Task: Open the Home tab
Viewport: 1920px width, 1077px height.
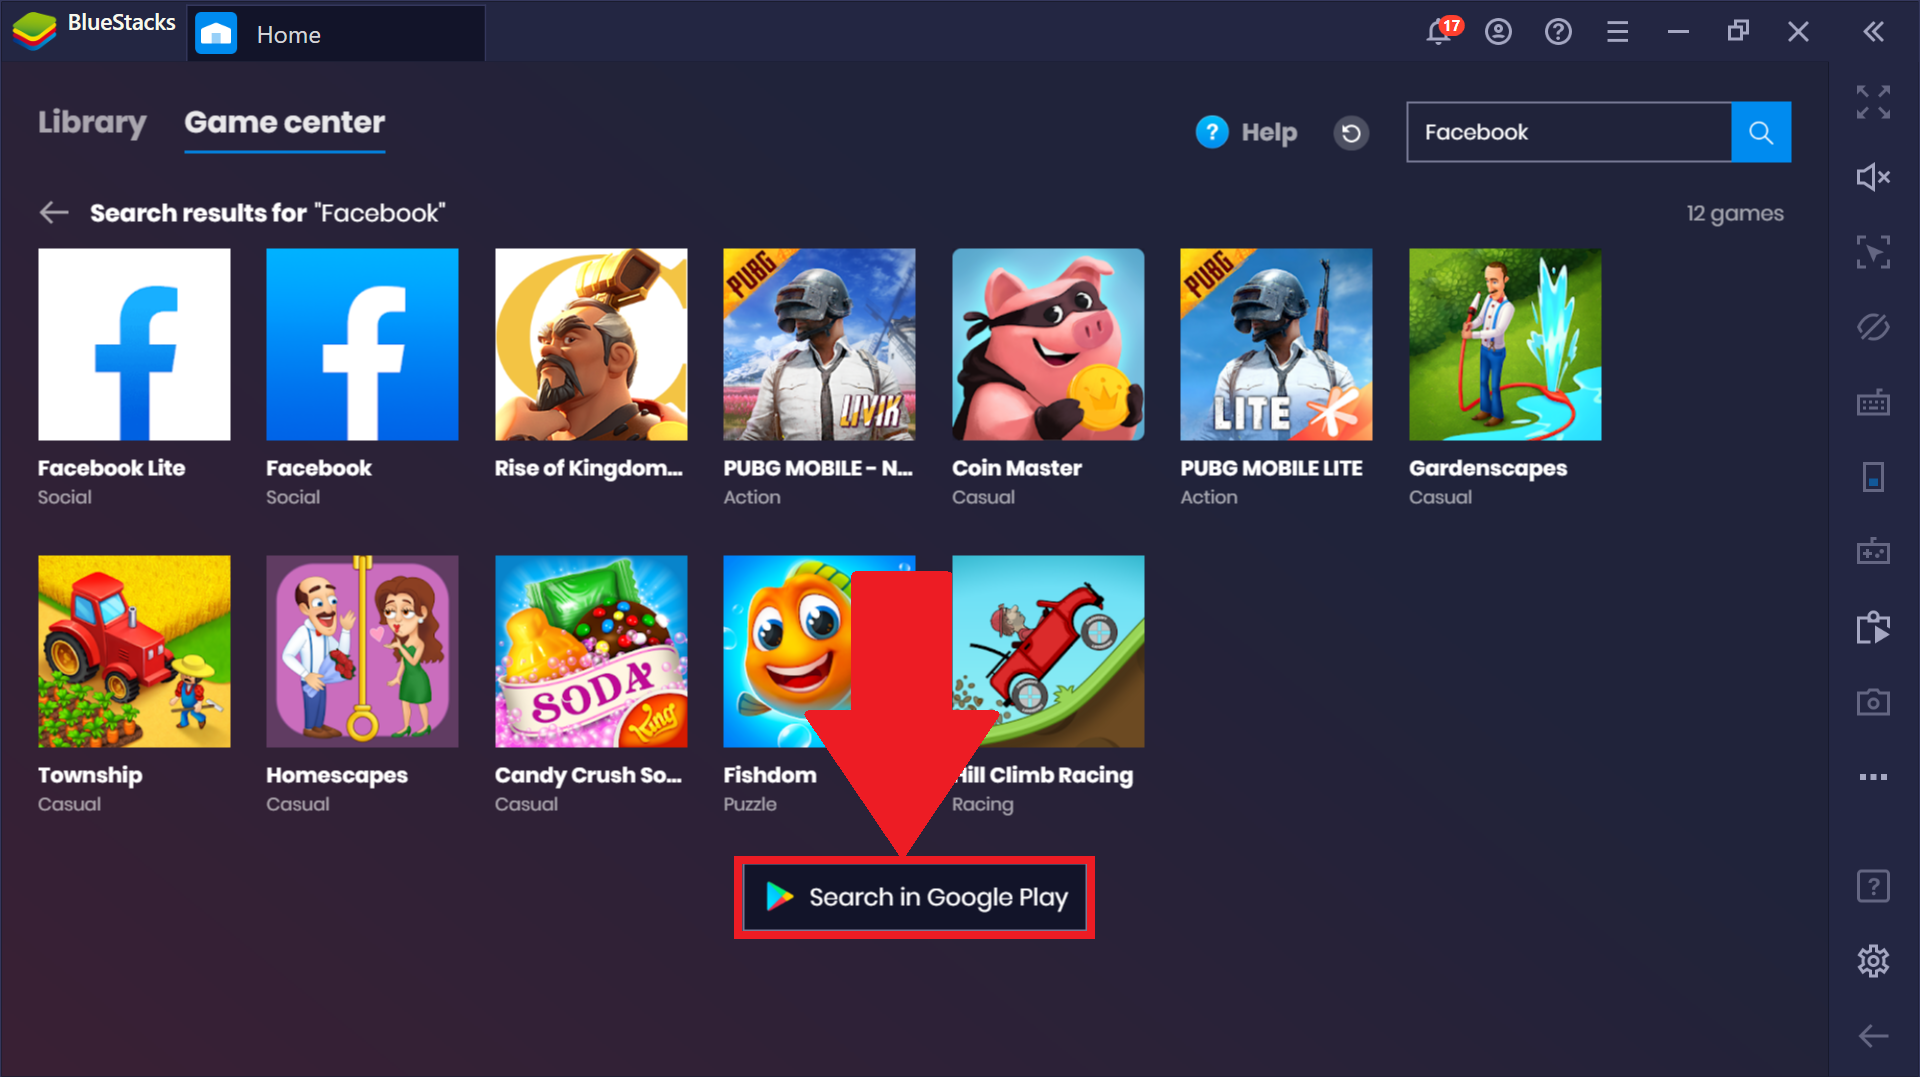Action: click(x=336, y=34)
